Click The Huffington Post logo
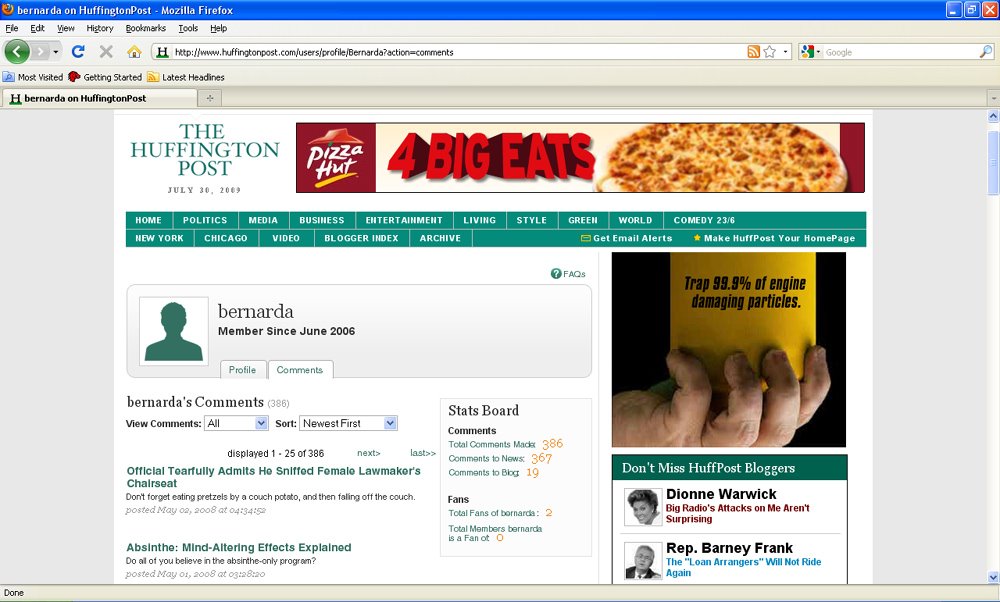This screenshot has width=1000, height=602. click(205, 150)
